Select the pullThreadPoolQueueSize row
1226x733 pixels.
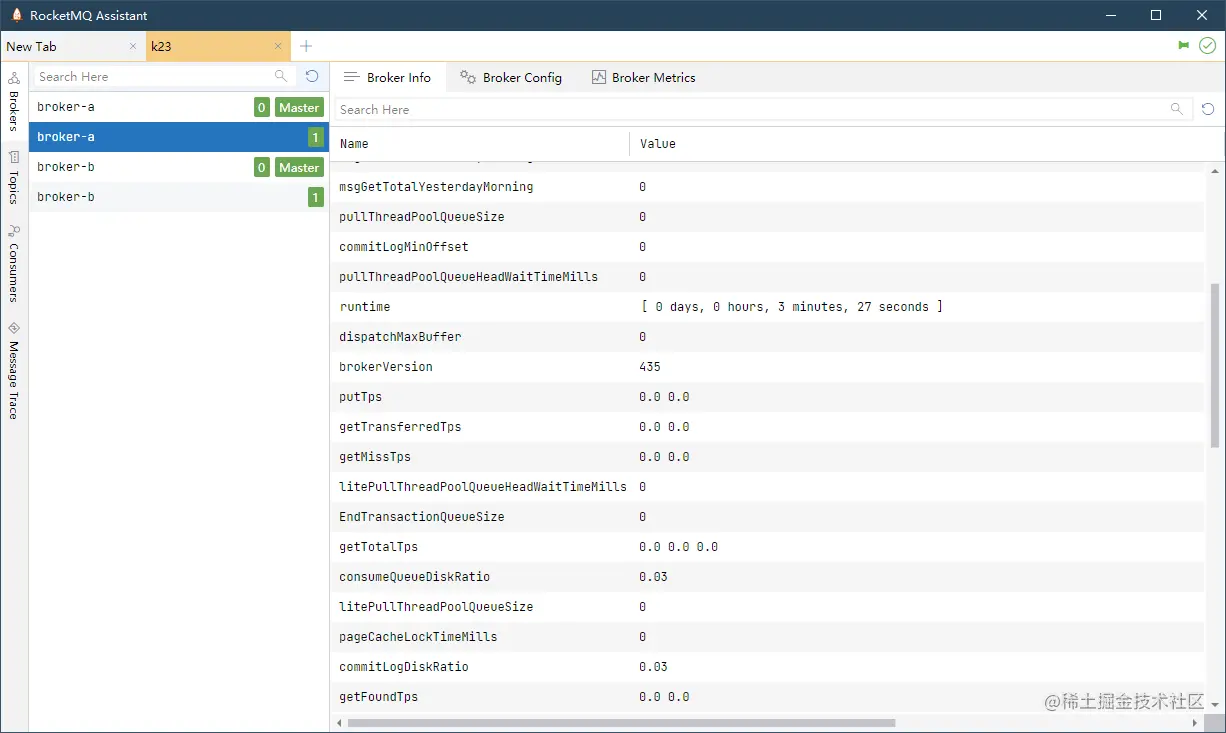point(767,217)
